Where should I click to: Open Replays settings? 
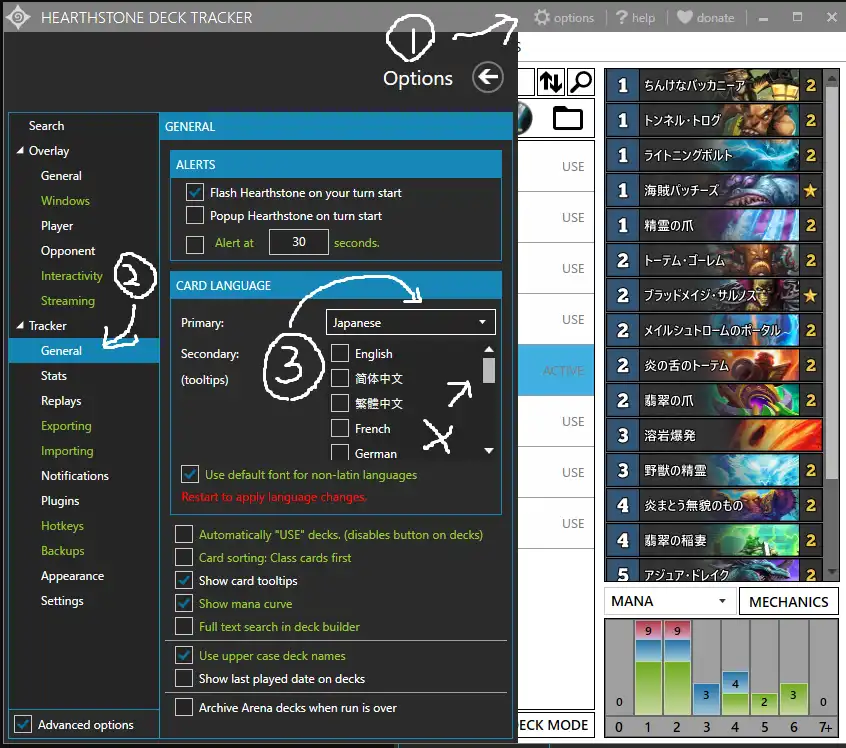(61, 400)
